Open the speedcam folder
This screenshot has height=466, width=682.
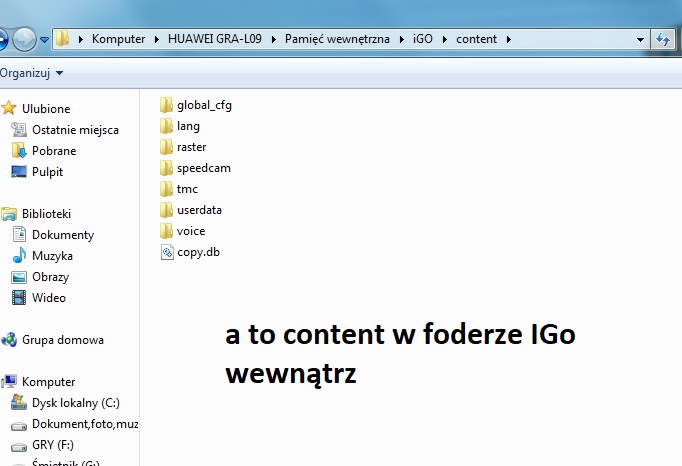tap(203, 168)
